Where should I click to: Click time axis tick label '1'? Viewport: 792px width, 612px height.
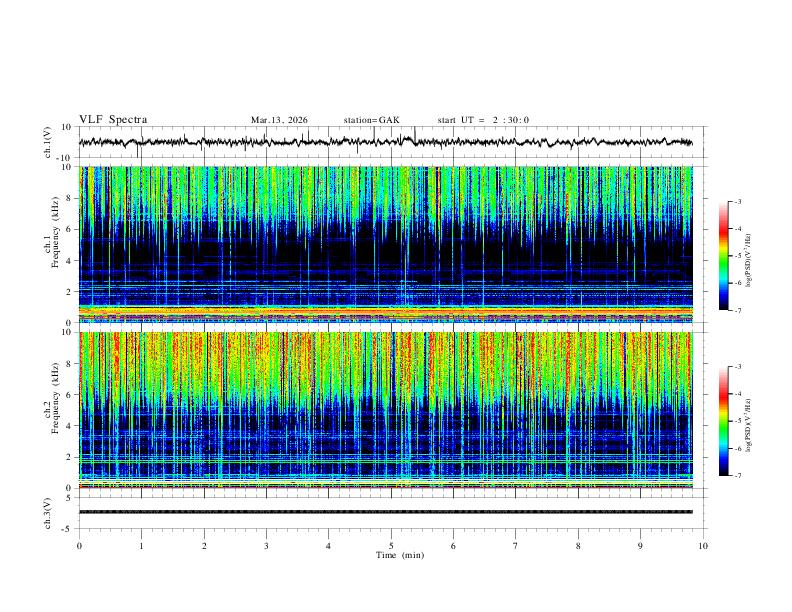[x=141, y=546]
